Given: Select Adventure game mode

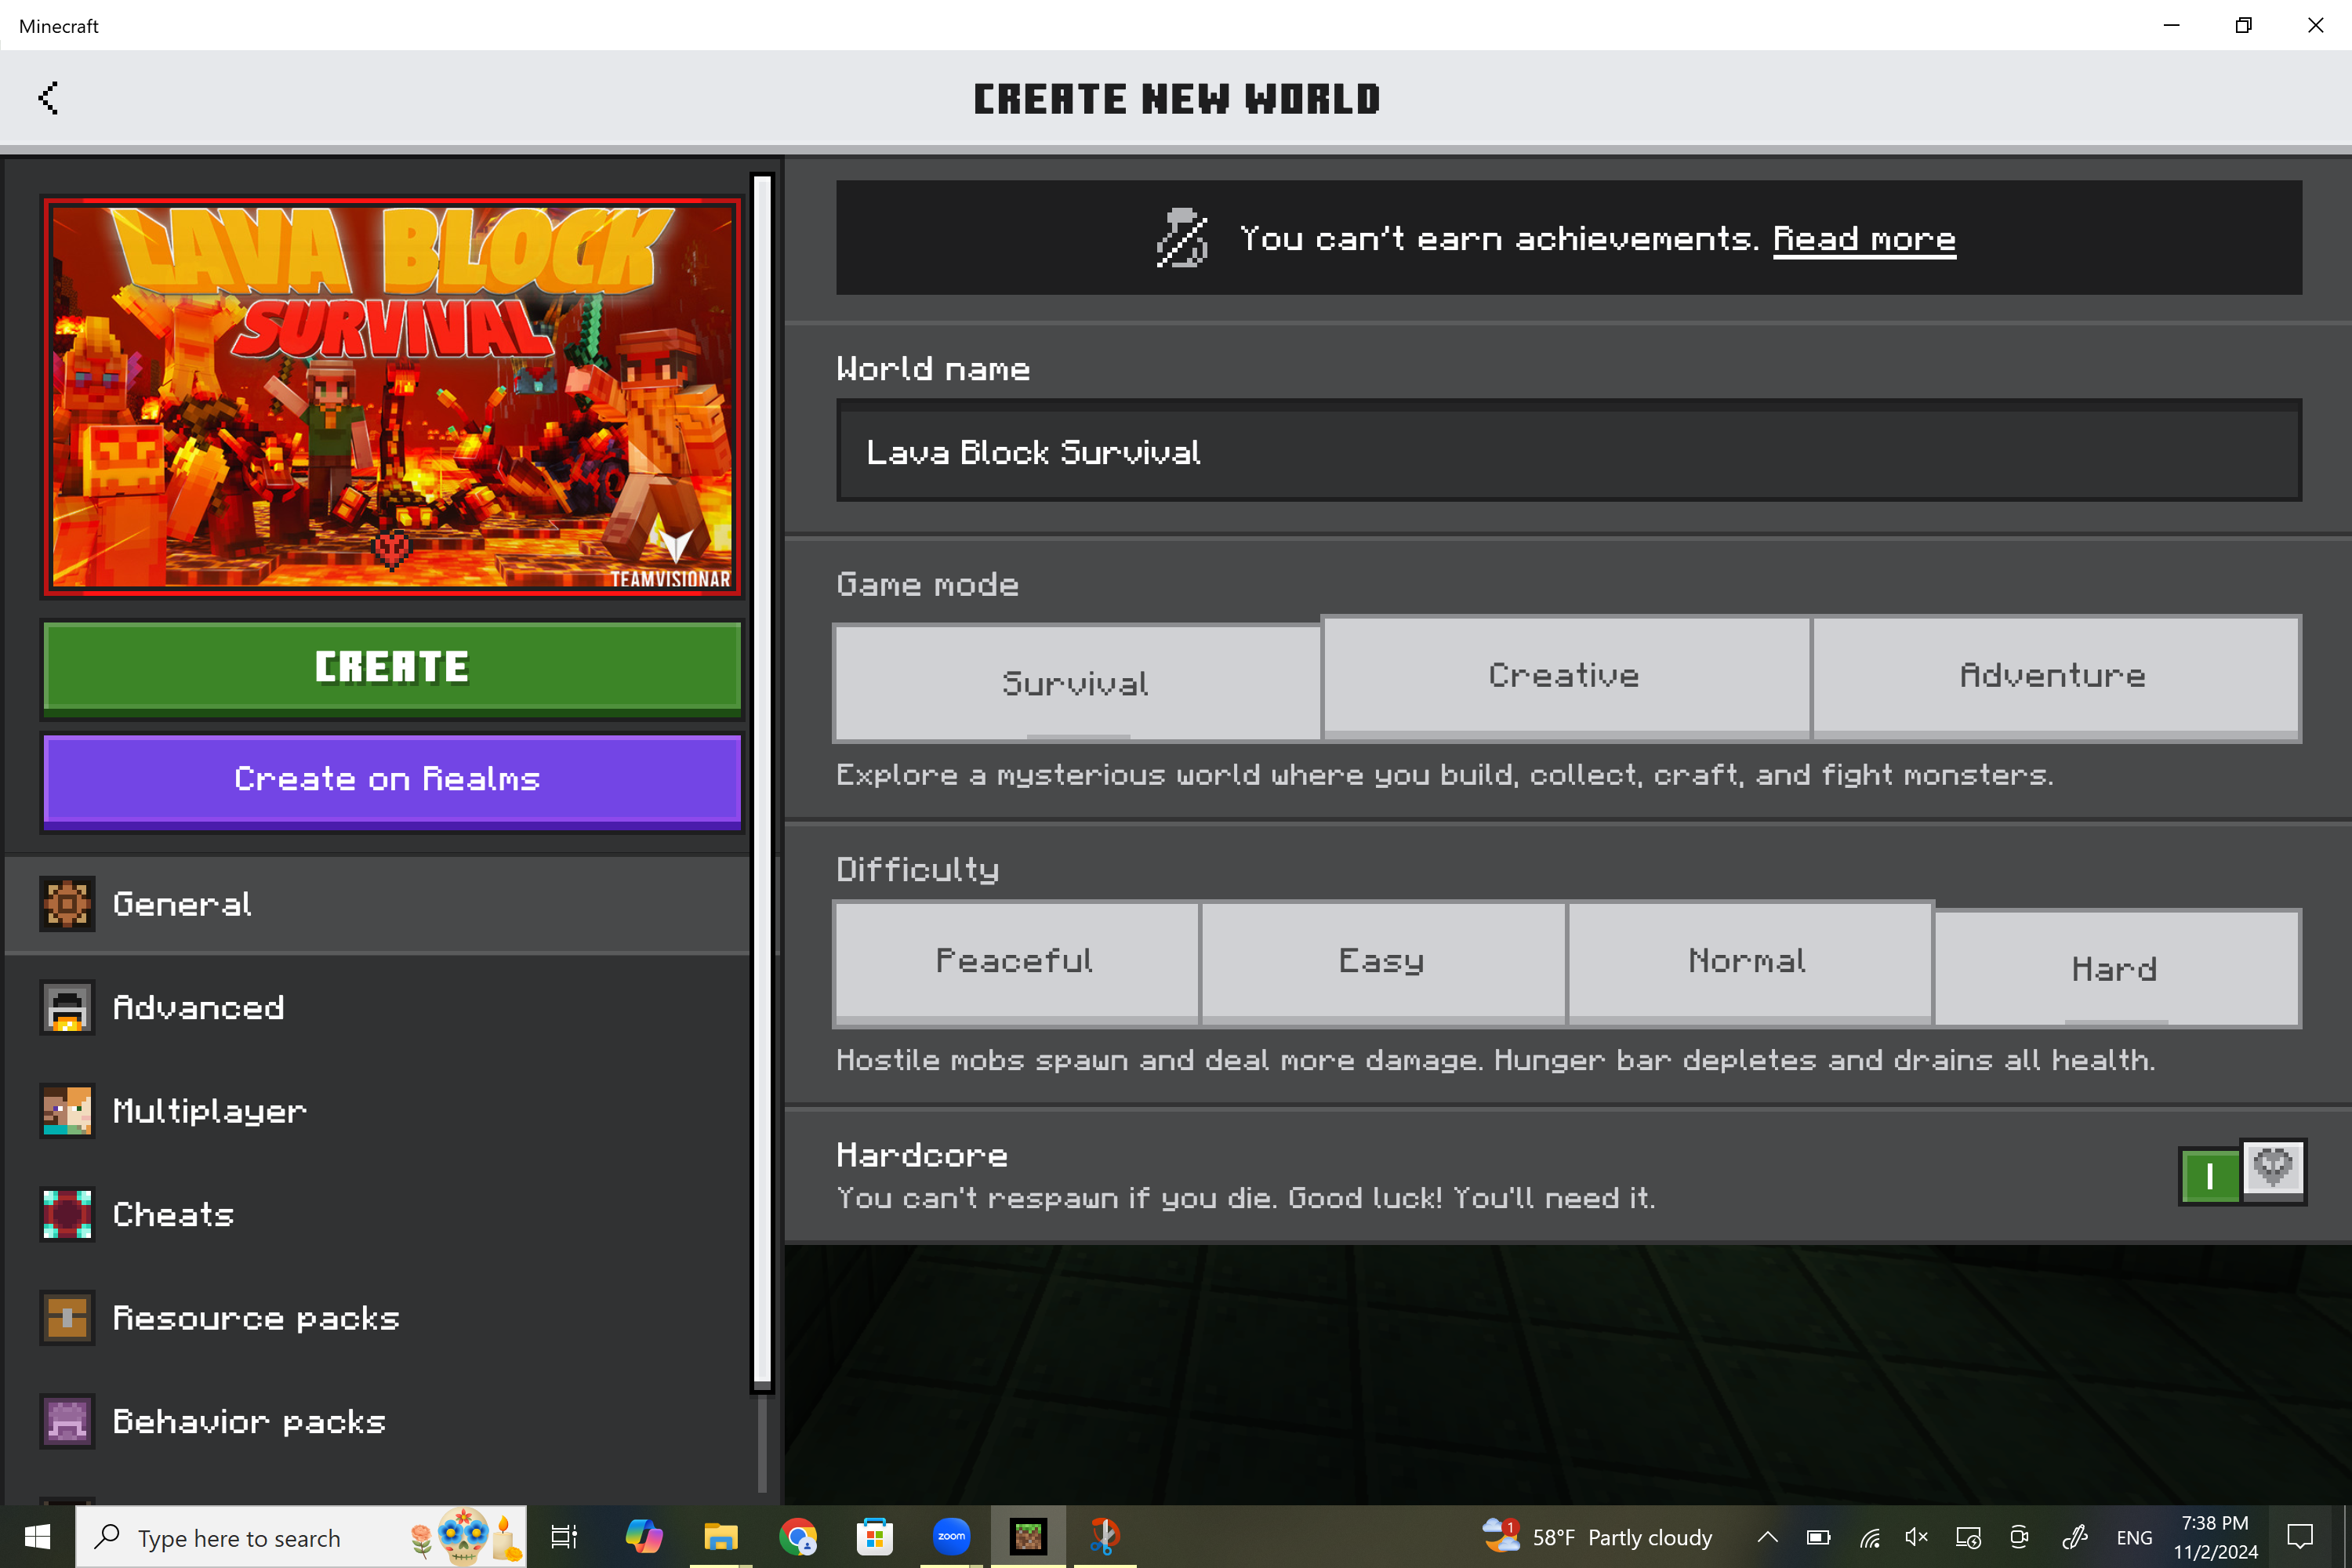Looking at the screenshot, I should pyautogui.click(x=2054, y=676).
